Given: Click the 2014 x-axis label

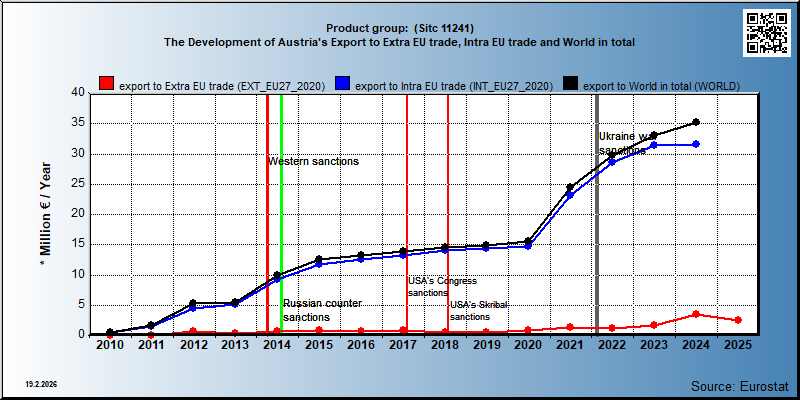Looking at the screenshot, I should 277,345.
